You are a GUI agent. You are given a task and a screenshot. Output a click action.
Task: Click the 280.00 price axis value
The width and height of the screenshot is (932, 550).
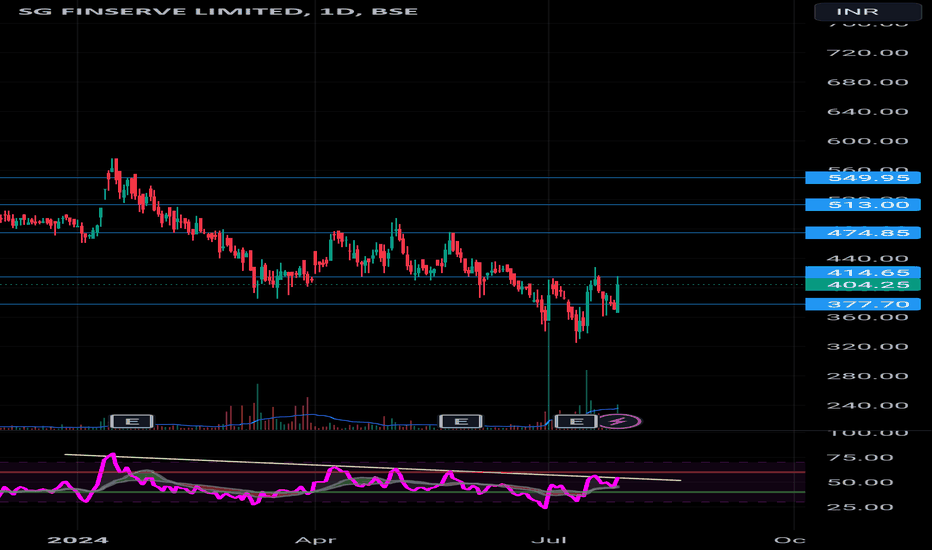(x=867, y=376)
